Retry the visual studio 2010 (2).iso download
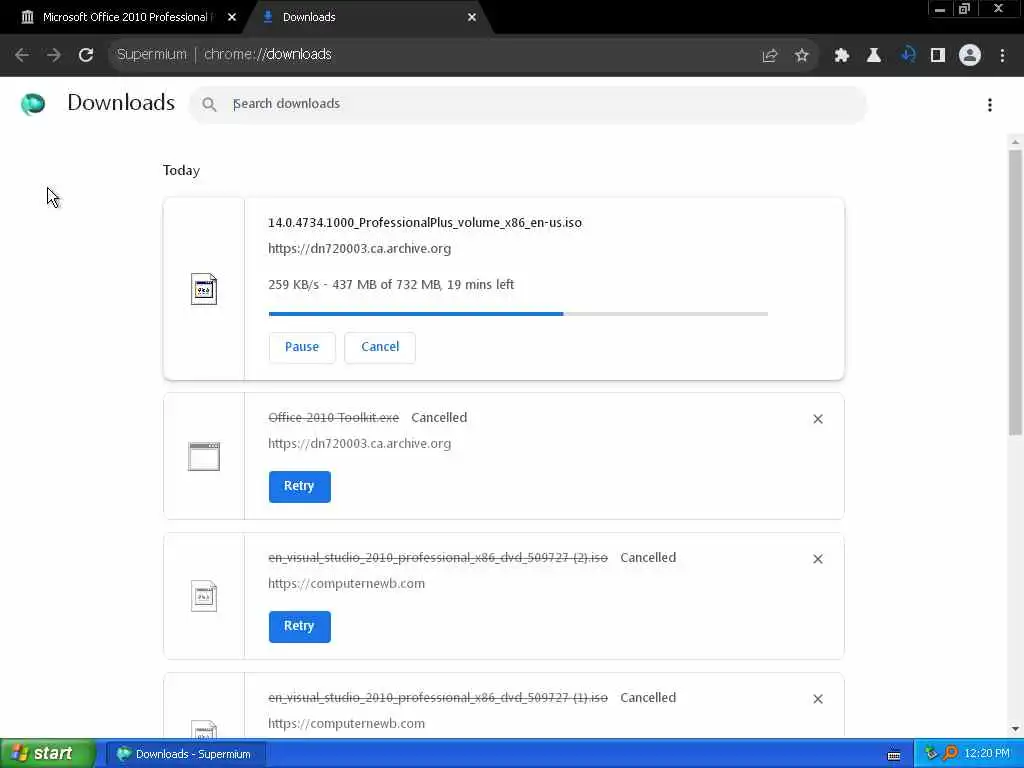 299,626
